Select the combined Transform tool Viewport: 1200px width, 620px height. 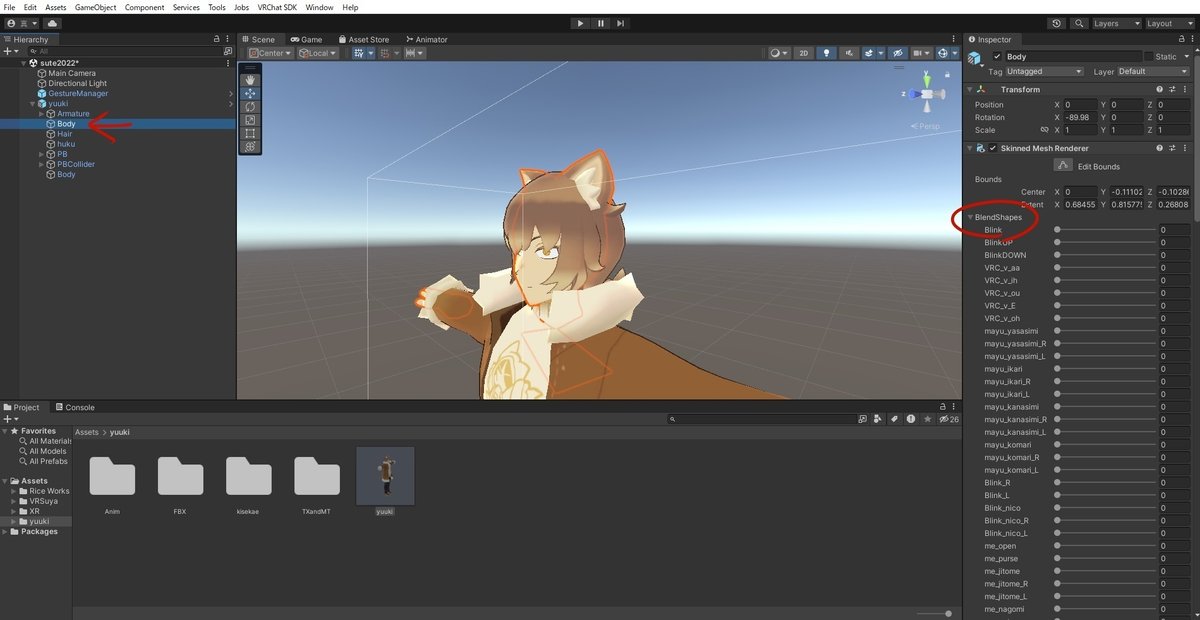click(250, 147)
